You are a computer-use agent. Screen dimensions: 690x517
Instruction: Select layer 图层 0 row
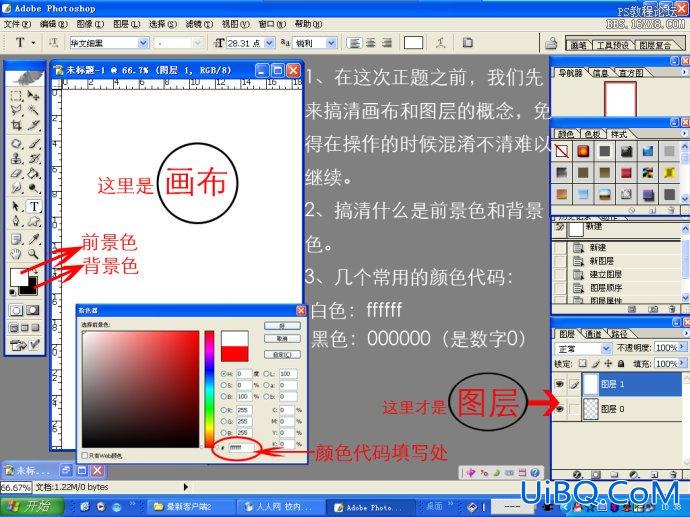coord(617,409)
